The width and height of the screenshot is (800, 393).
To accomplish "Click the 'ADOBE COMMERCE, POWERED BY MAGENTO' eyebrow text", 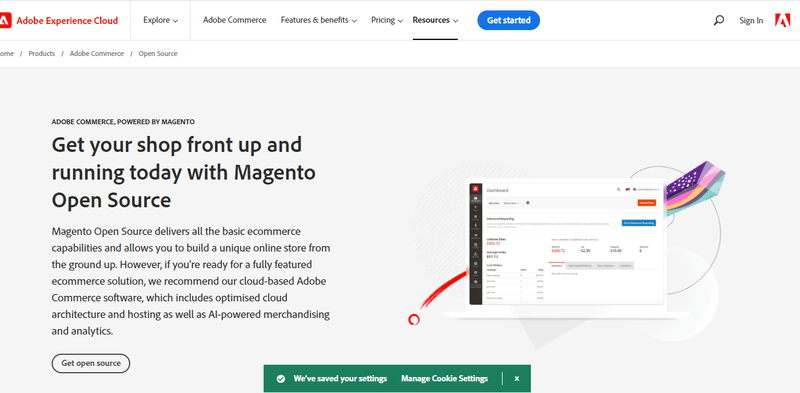I will pyautogui.click(x=123, y=122).
